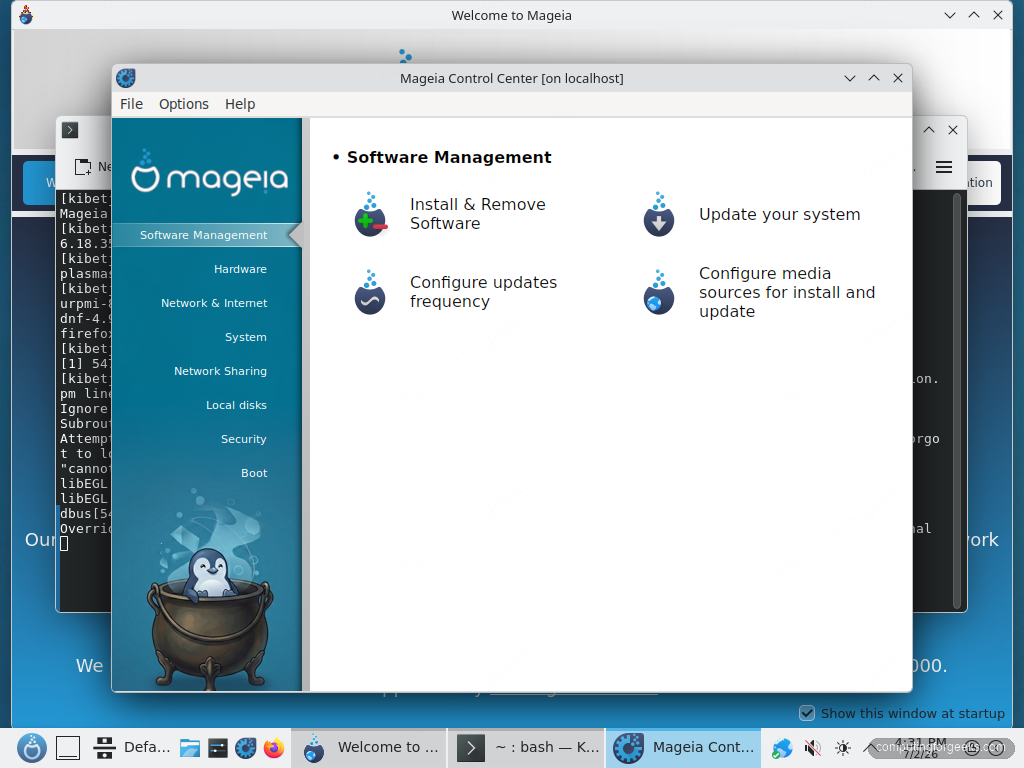This screenshot has height=768, width=1024.
Task: Maximize the Mageia Control Center window
Action: tap(874, 78)
